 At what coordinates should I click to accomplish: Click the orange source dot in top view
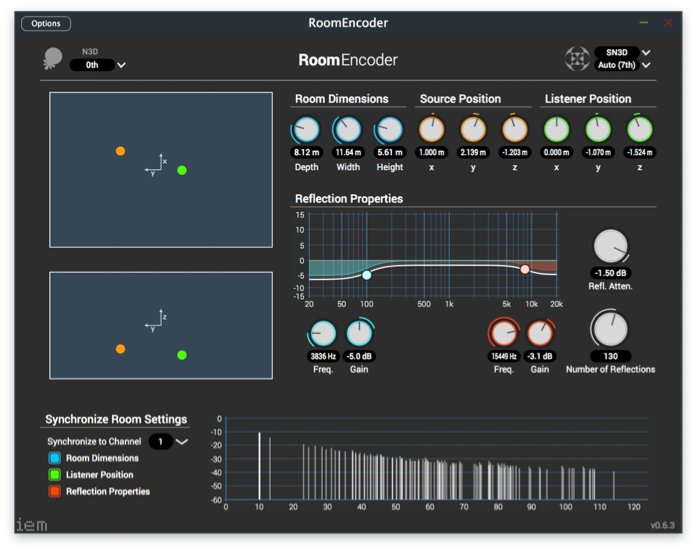click(x=120, y=151)
